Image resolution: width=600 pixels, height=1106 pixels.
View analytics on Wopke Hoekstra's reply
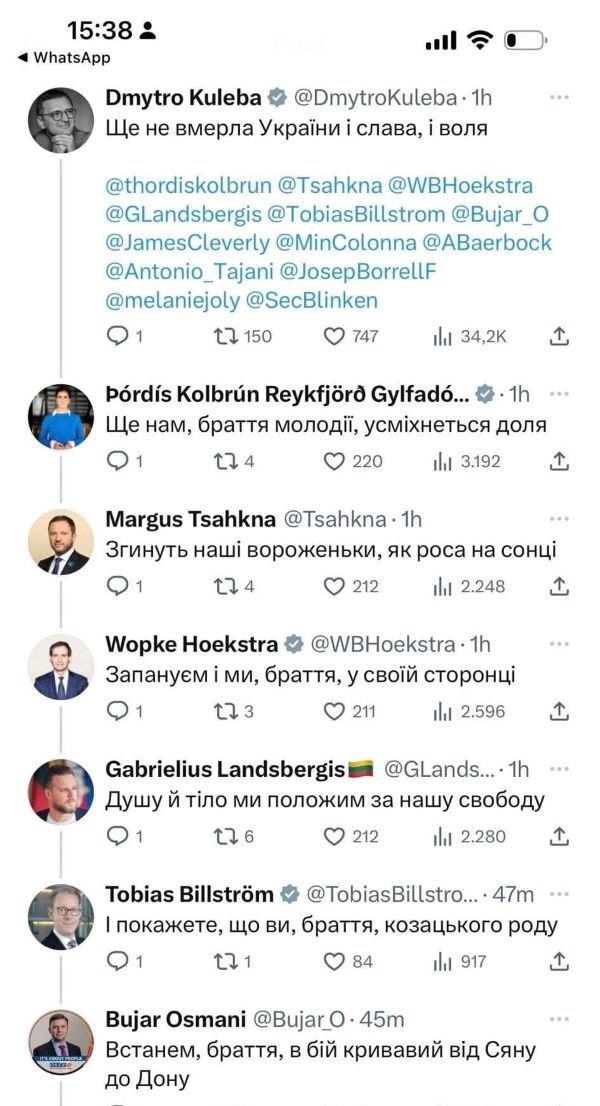click(x=443, y=711)
